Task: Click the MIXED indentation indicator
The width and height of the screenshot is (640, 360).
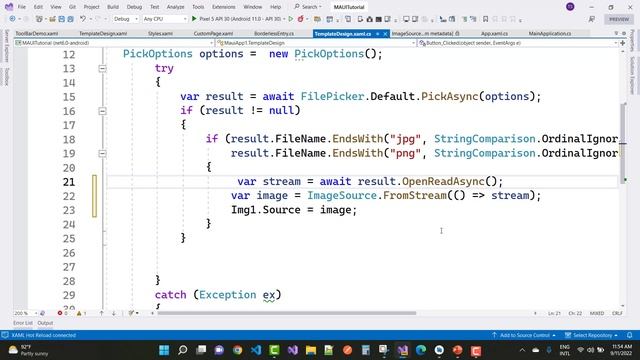Action: [597, 313]
